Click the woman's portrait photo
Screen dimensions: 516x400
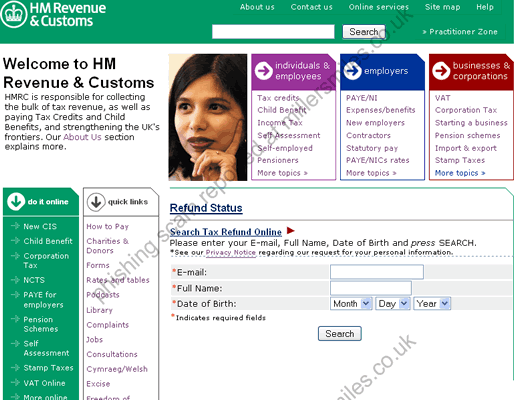pos(208,117)
